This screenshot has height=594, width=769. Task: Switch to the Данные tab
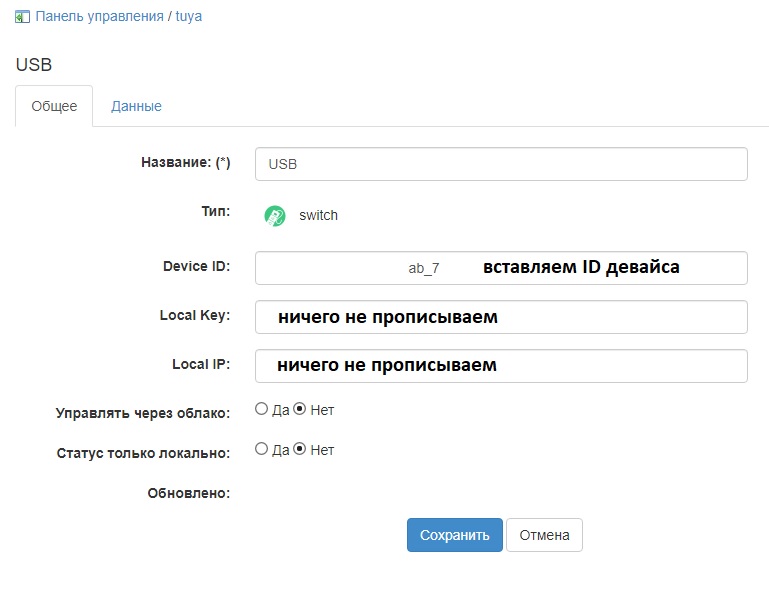[x=136, y=106]
